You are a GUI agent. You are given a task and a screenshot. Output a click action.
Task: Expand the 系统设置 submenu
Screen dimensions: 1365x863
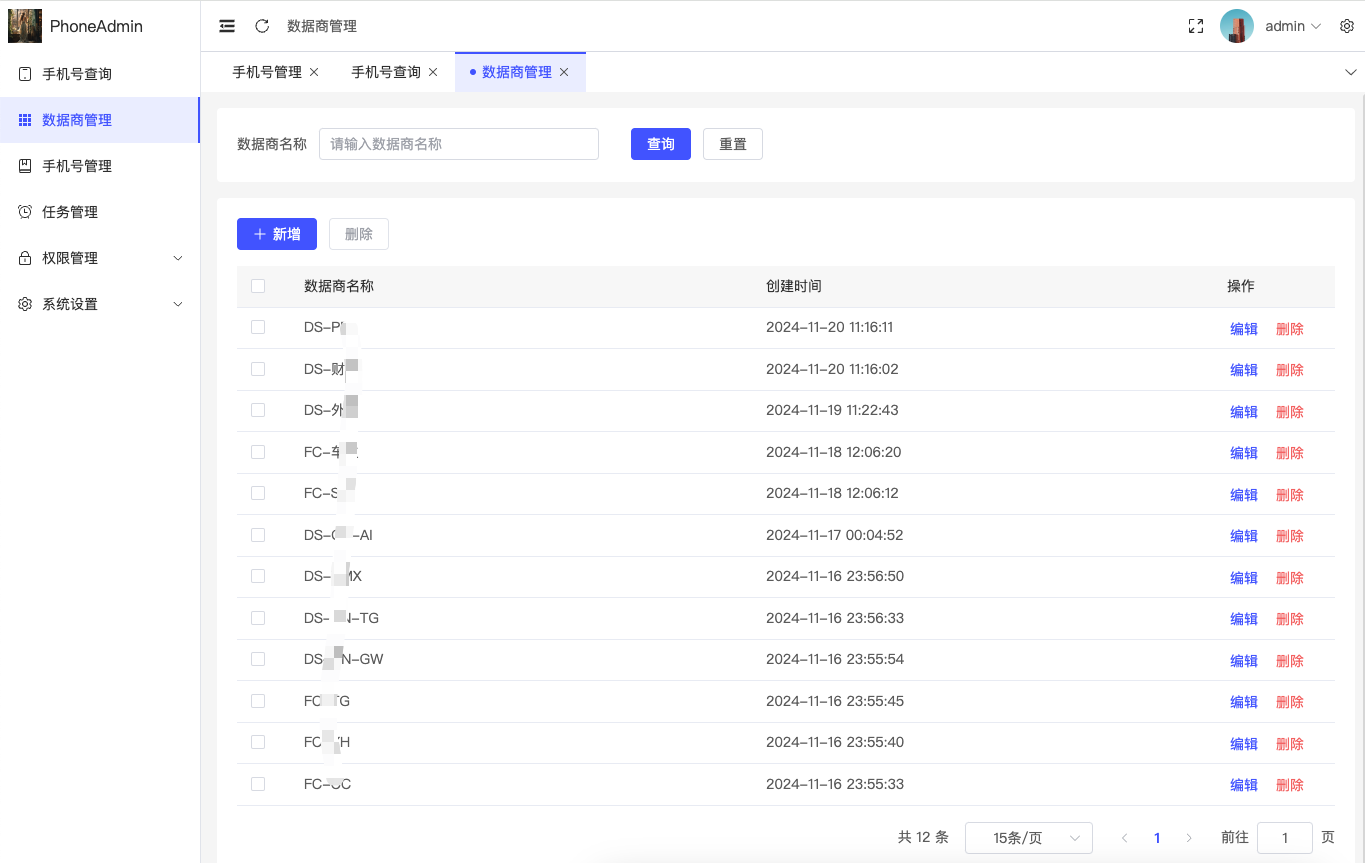pos(178,304)
